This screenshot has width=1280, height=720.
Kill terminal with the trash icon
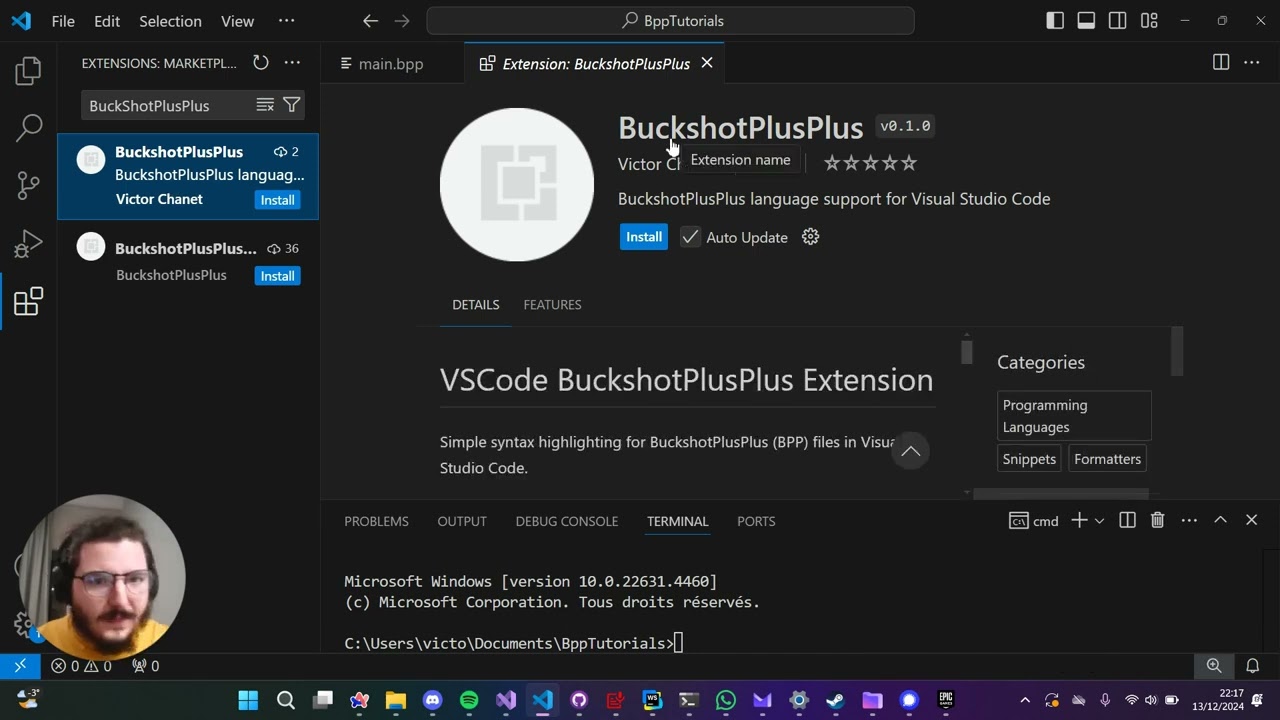(x=1157, y=520)
